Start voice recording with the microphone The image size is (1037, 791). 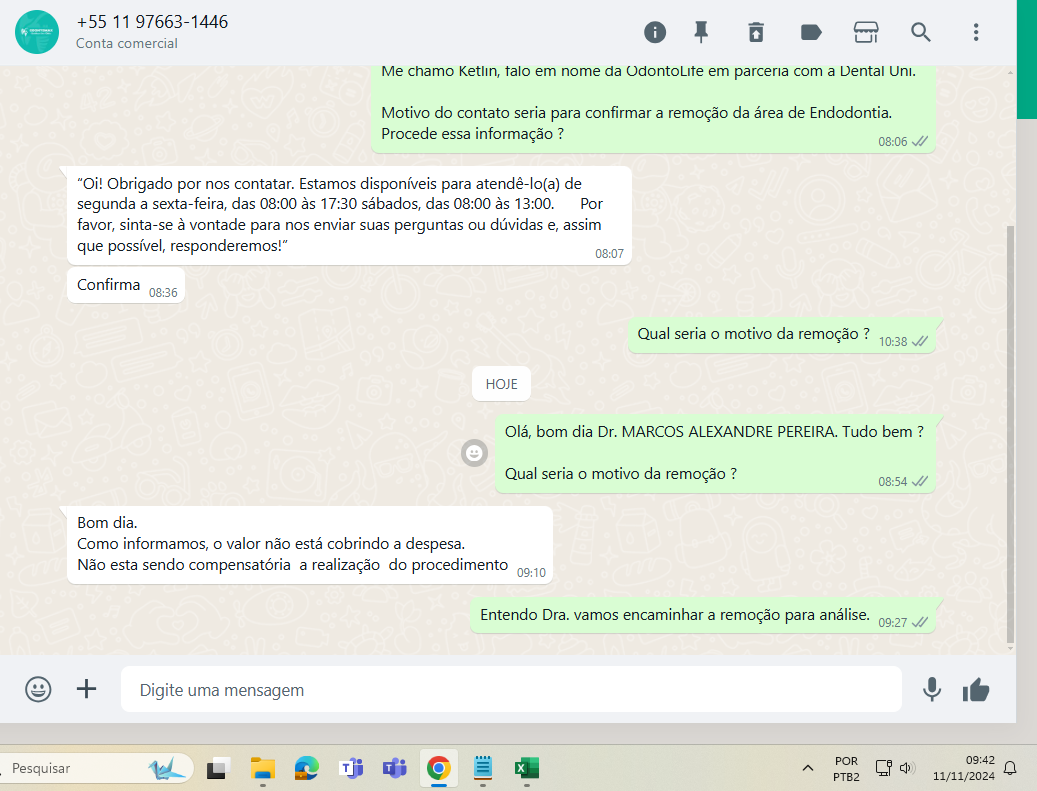coord(932,689)
